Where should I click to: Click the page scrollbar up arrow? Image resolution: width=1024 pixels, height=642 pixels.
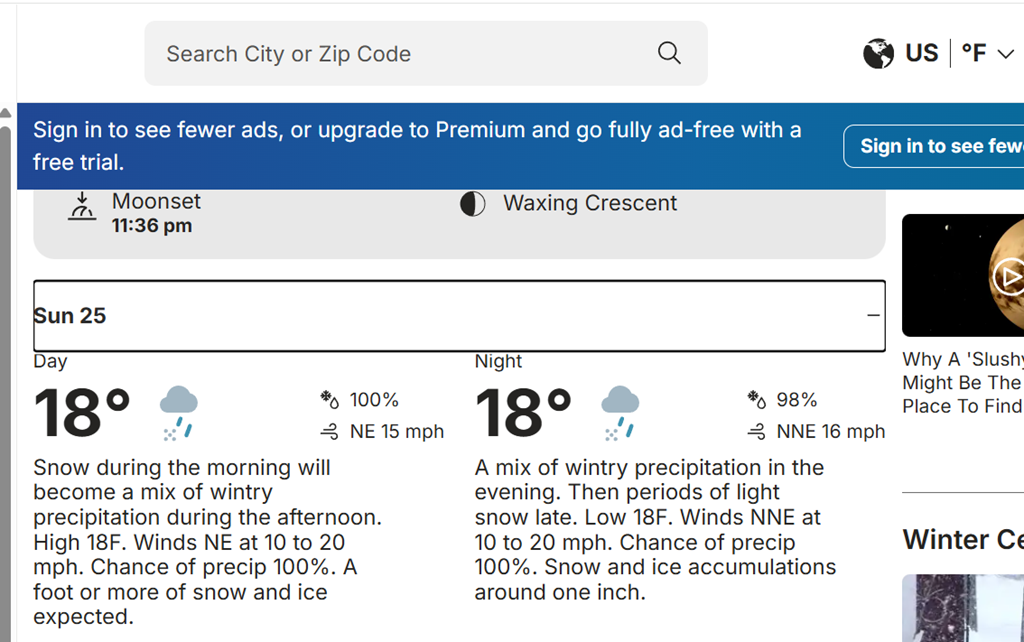click(x=6, y=112)
